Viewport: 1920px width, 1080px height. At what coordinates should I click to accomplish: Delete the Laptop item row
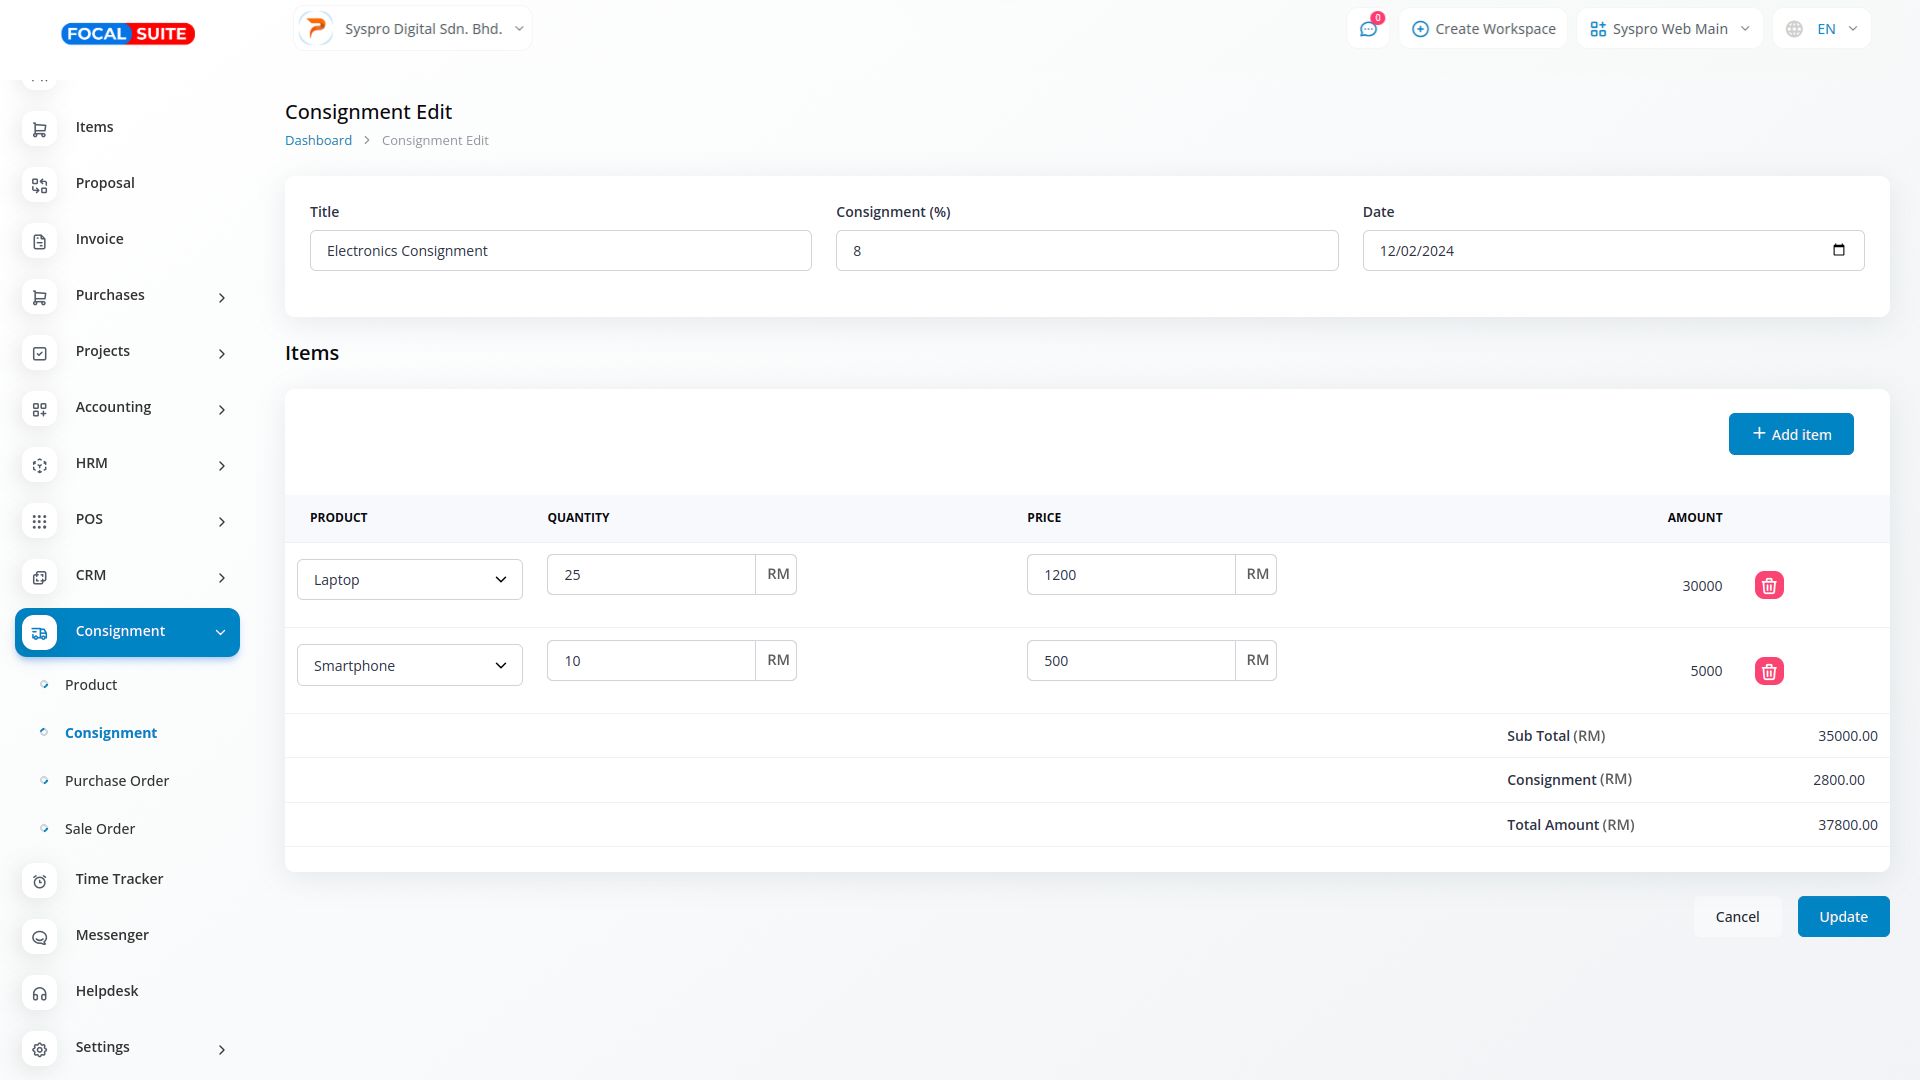tap(1768, 586)
